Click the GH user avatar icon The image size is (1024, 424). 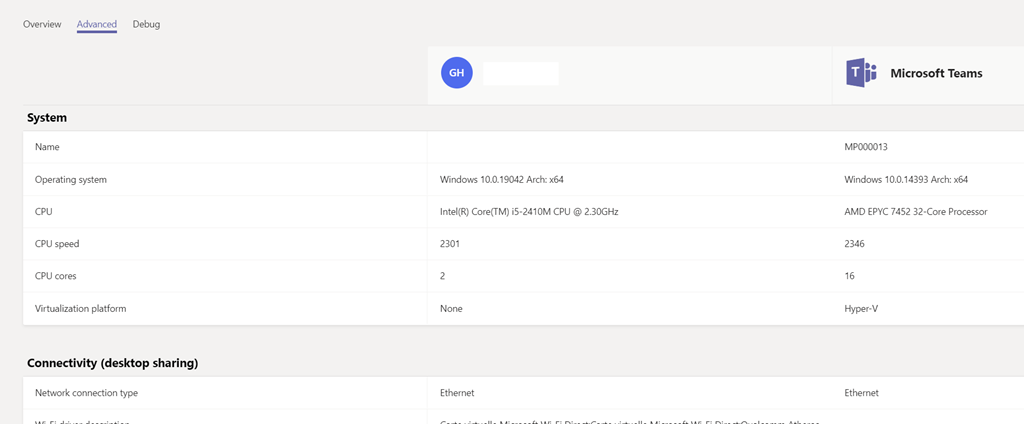tap(456, 73)
